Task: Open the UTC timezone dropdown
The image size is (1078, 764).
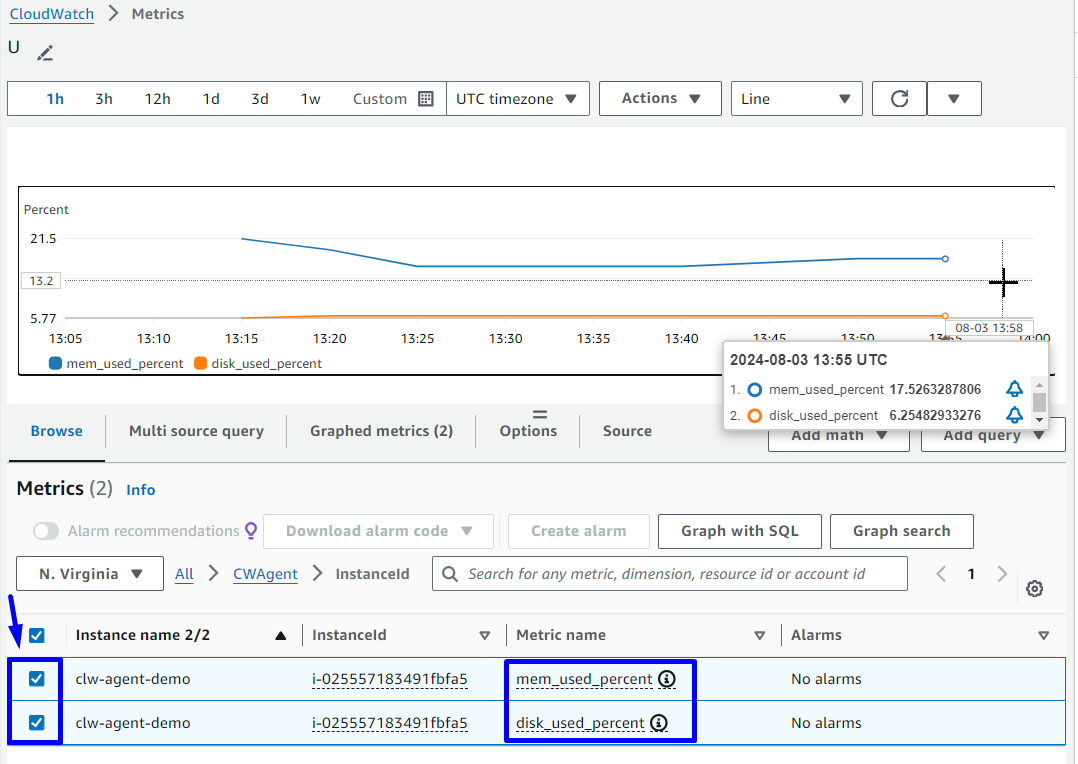Action: (517, 99)
